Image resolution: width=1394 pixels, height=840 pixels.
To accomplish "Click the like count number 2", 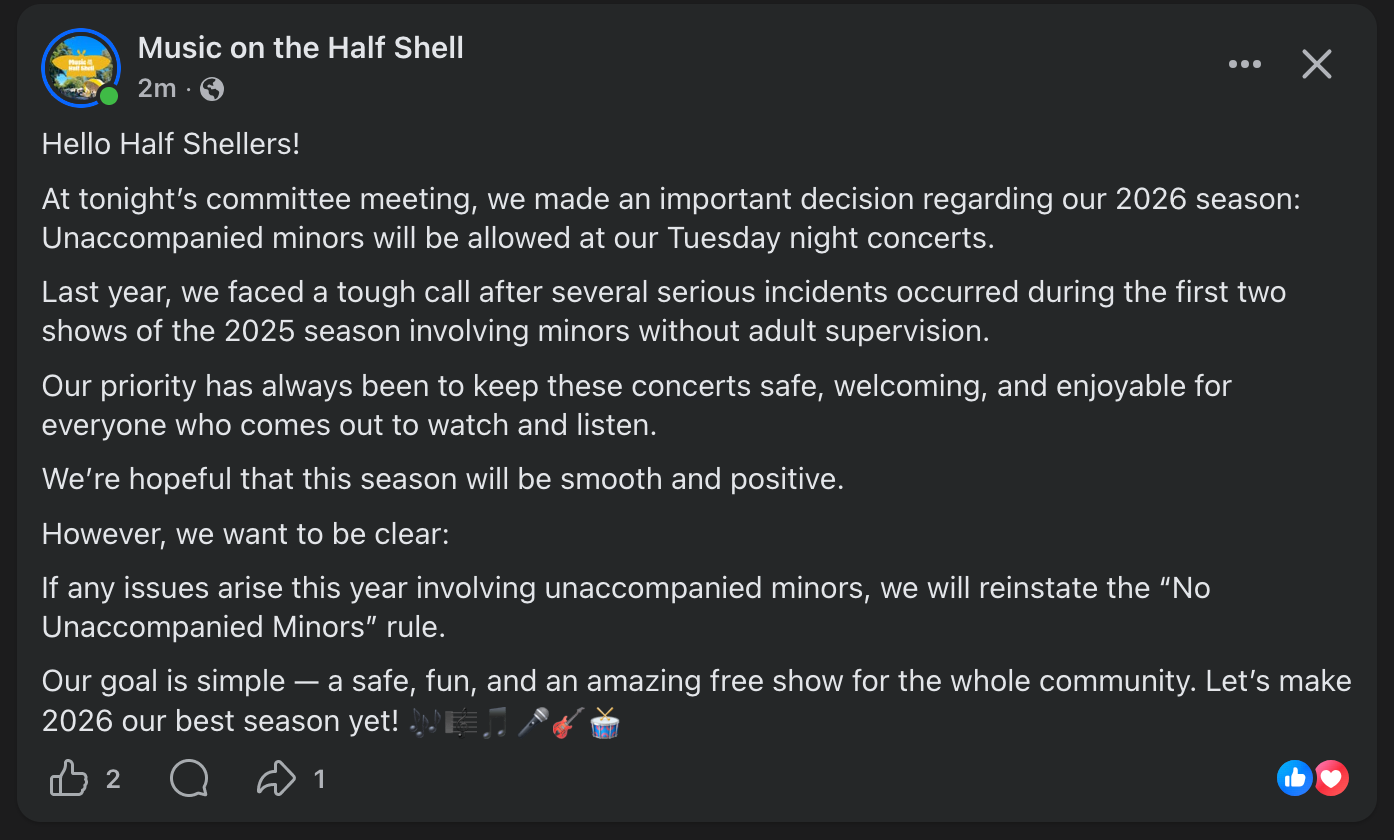I will [x=113, y=778].
